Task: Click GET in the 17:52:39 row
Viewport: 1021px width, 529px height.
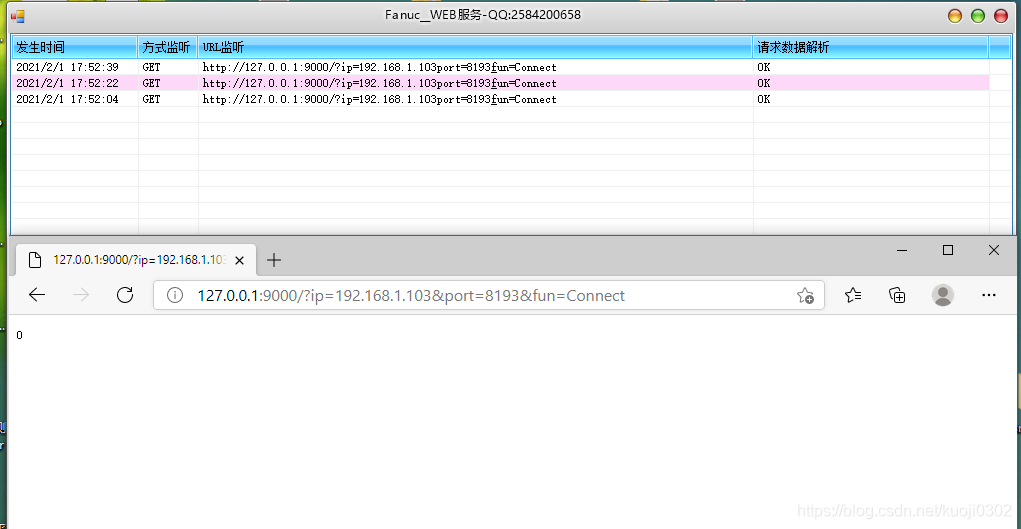Action: coord(151,67)
